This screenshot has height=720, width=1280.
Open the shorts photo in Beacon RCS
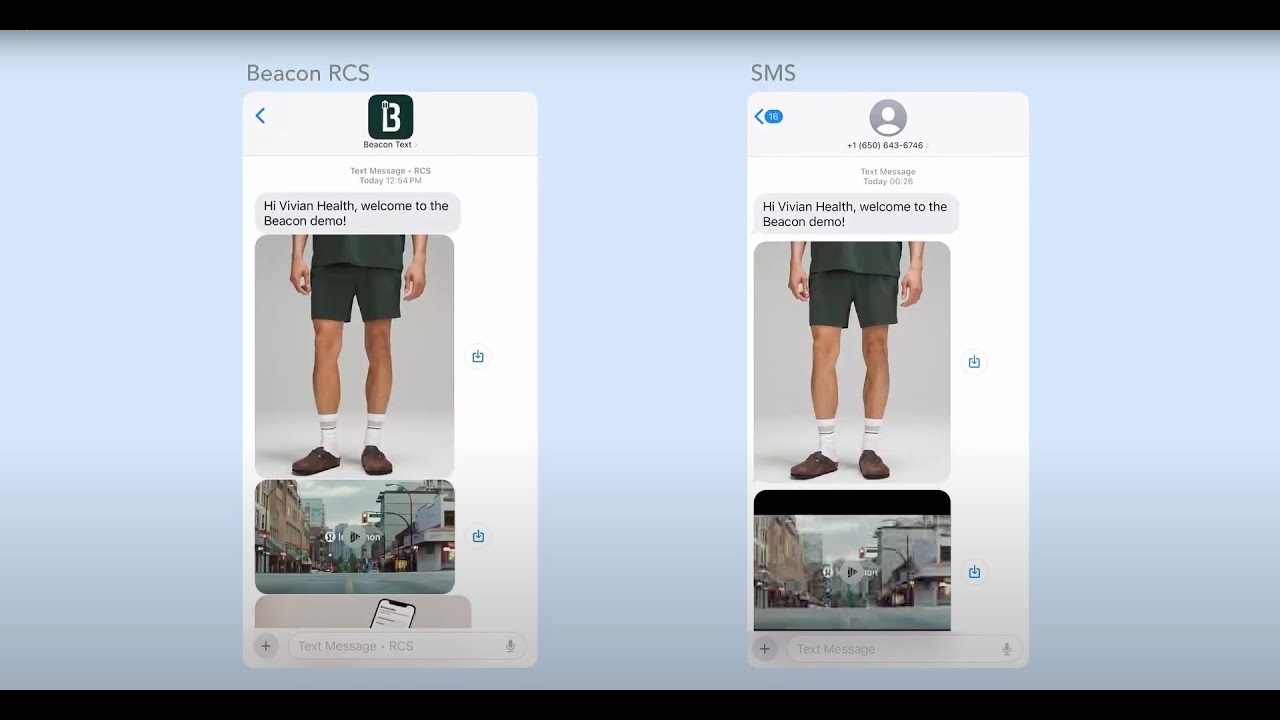point(354,356)
